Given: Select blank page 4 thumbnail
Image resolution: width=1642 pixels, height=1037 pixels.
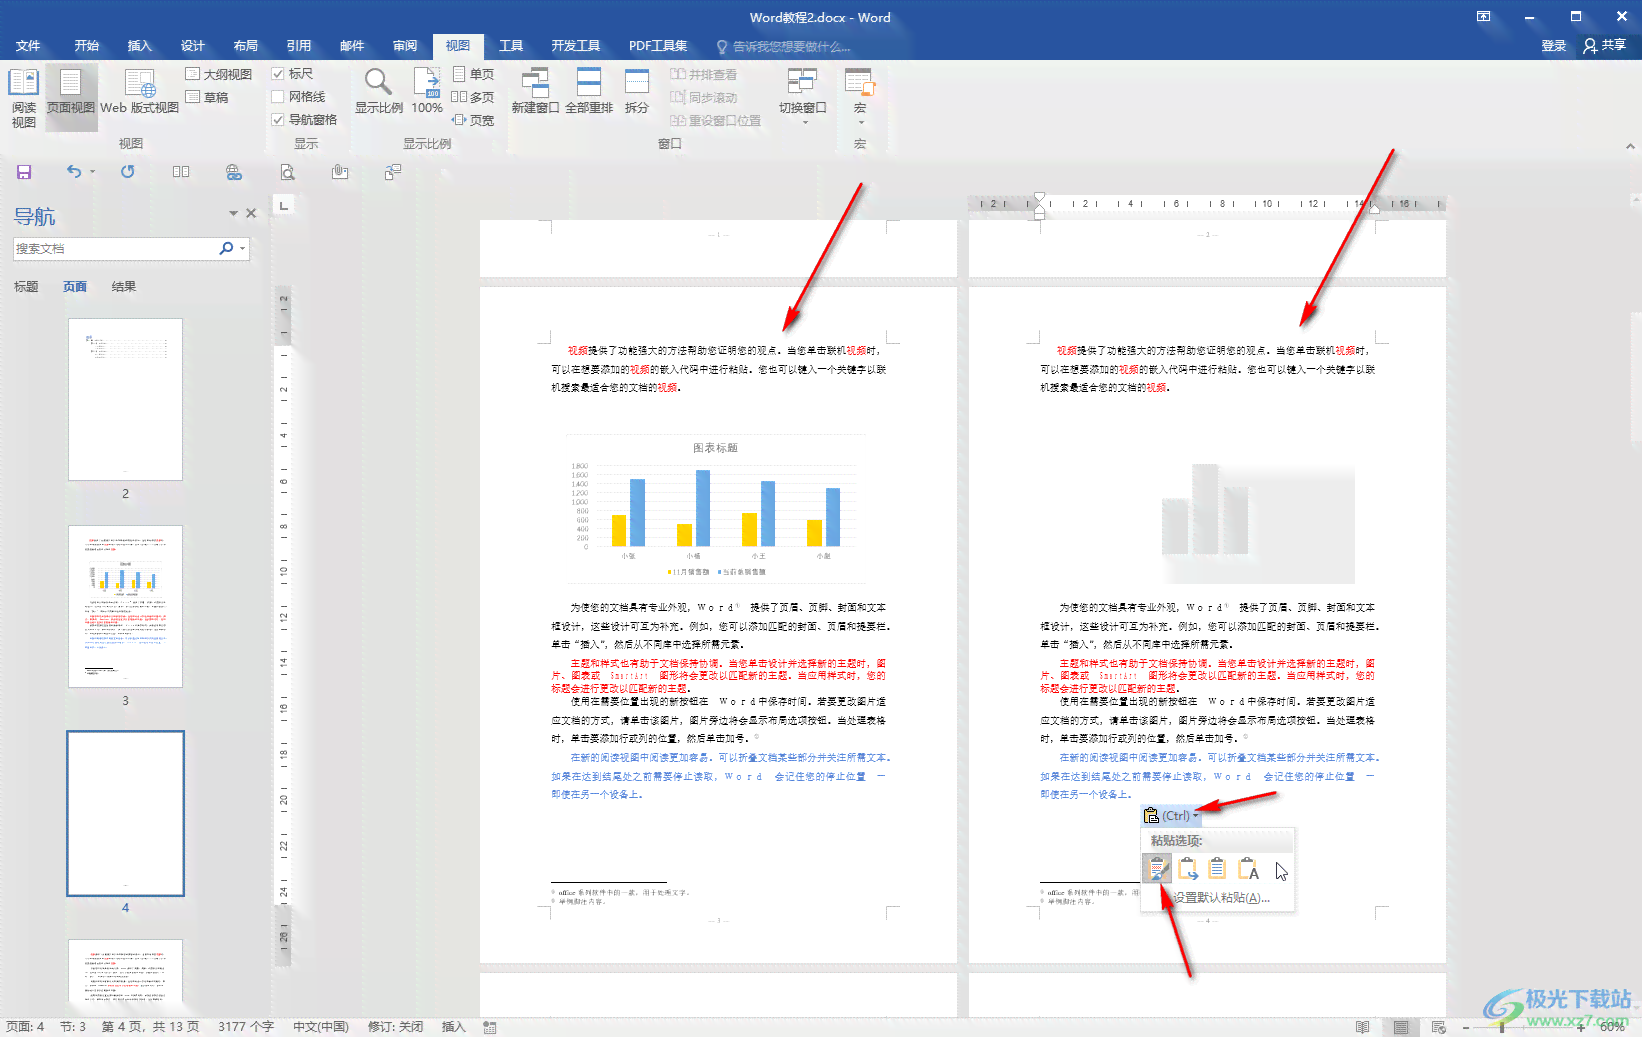Looking at the screenshot, I should click(125, 813).
